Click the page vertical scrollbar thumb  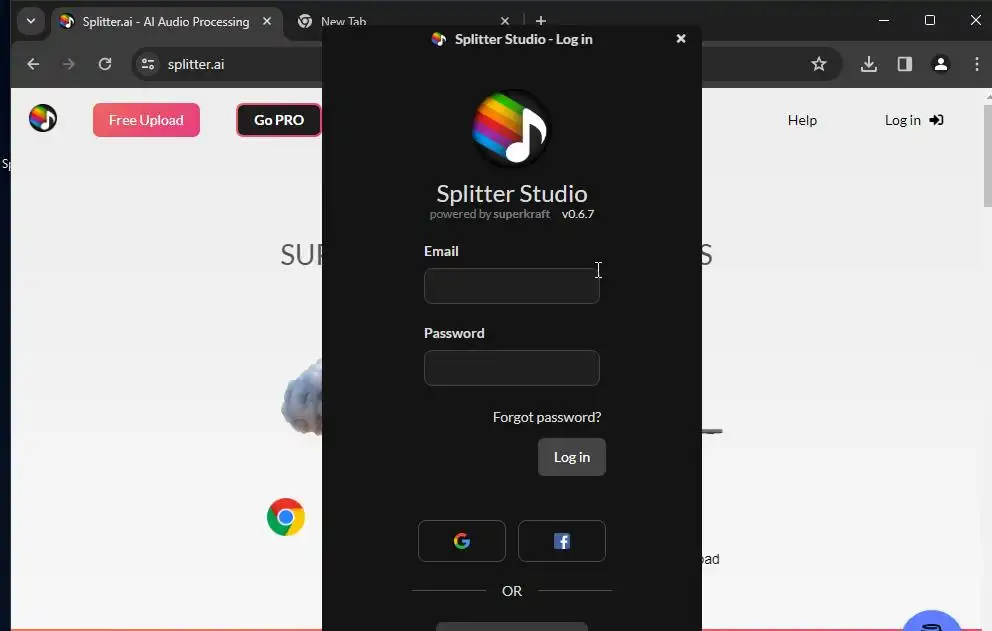(988, 156)
